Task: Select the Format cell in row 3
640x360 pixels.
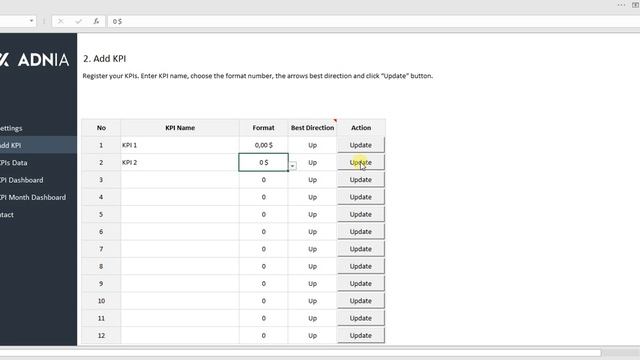Action: [x=264, y=180]
